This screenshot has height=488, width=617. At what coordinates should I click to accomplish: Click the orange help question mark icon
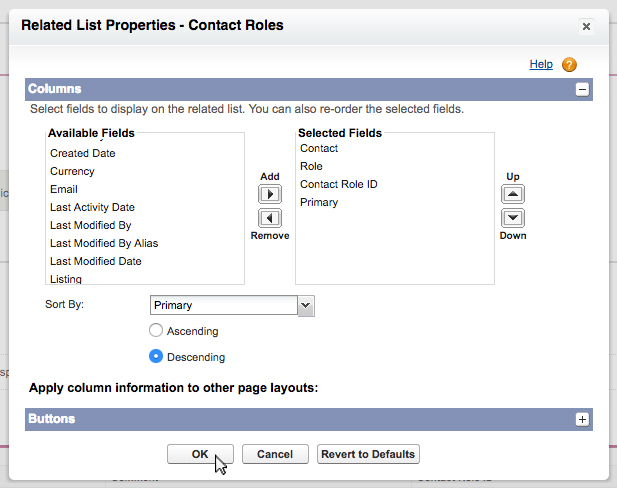569,65
